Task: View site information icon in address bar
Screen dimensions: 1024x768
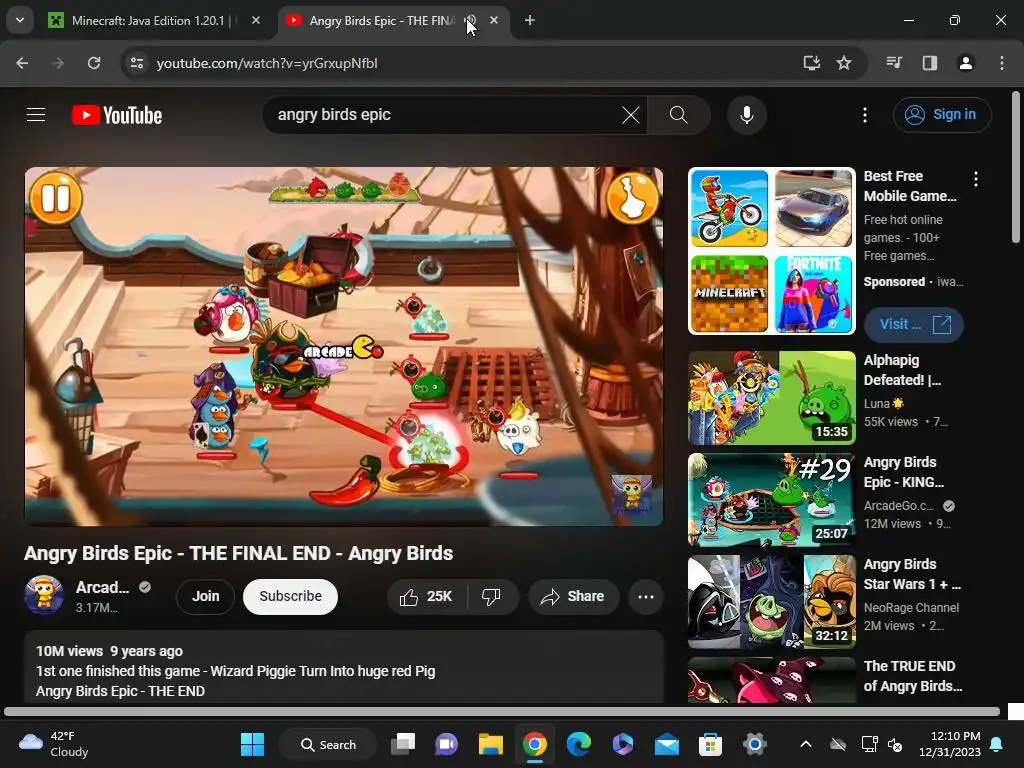Action: point(136,63)
